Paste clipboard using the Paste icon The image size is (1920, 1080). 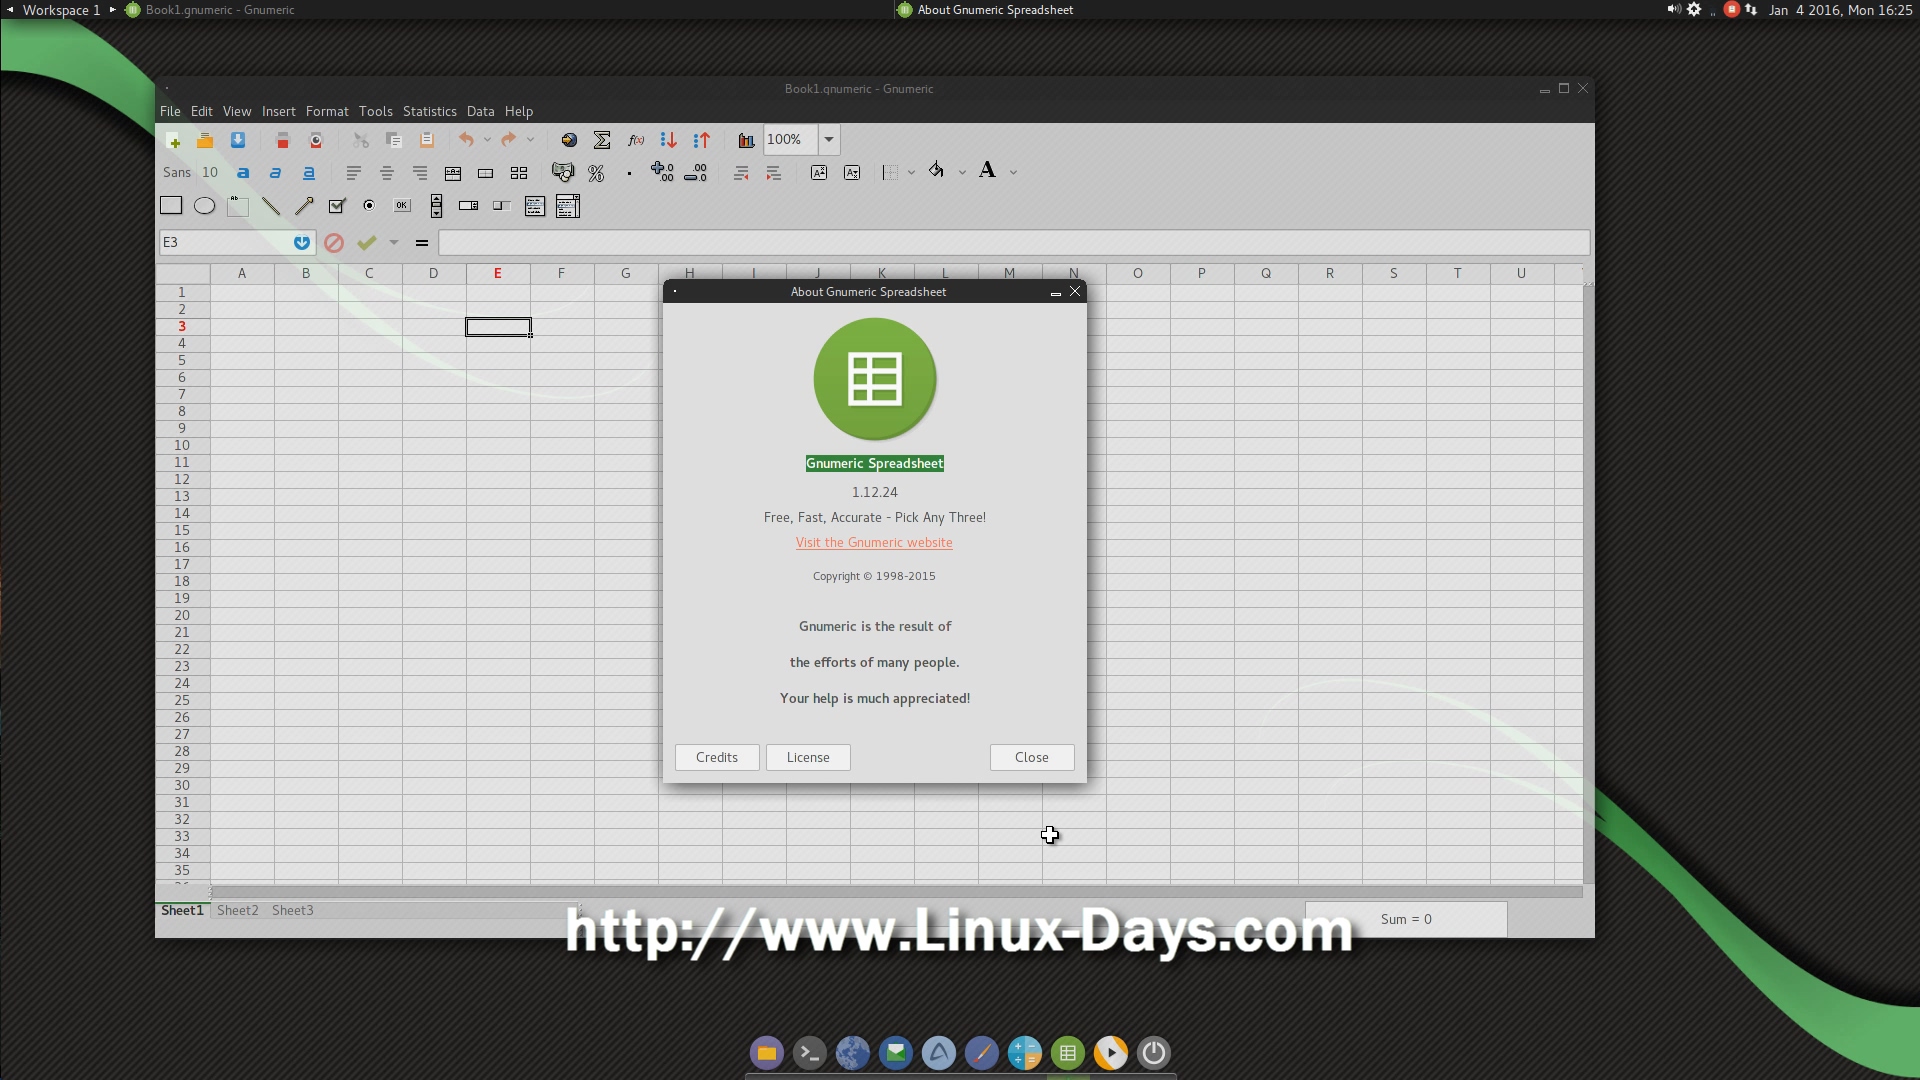(427, 140)
